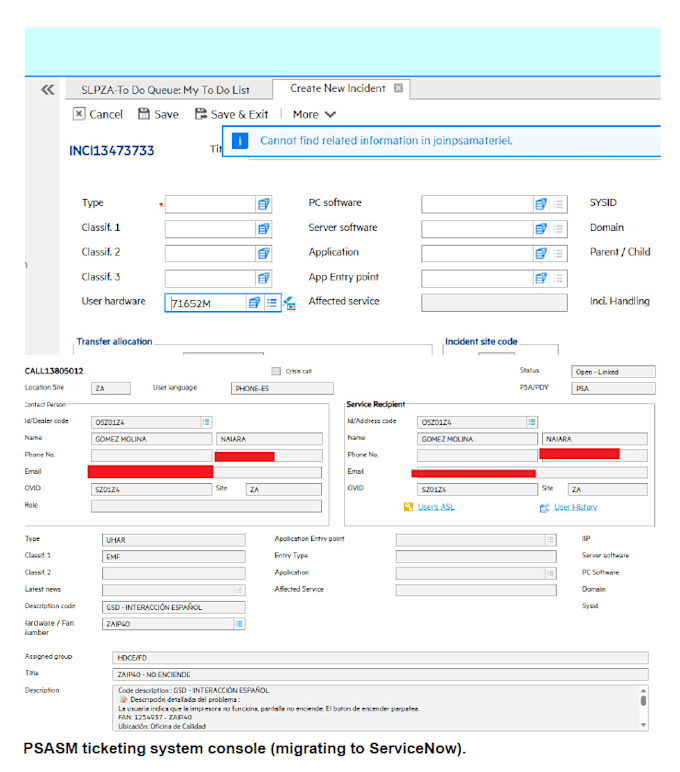Click the Type input field in incident form

point(210,204)
